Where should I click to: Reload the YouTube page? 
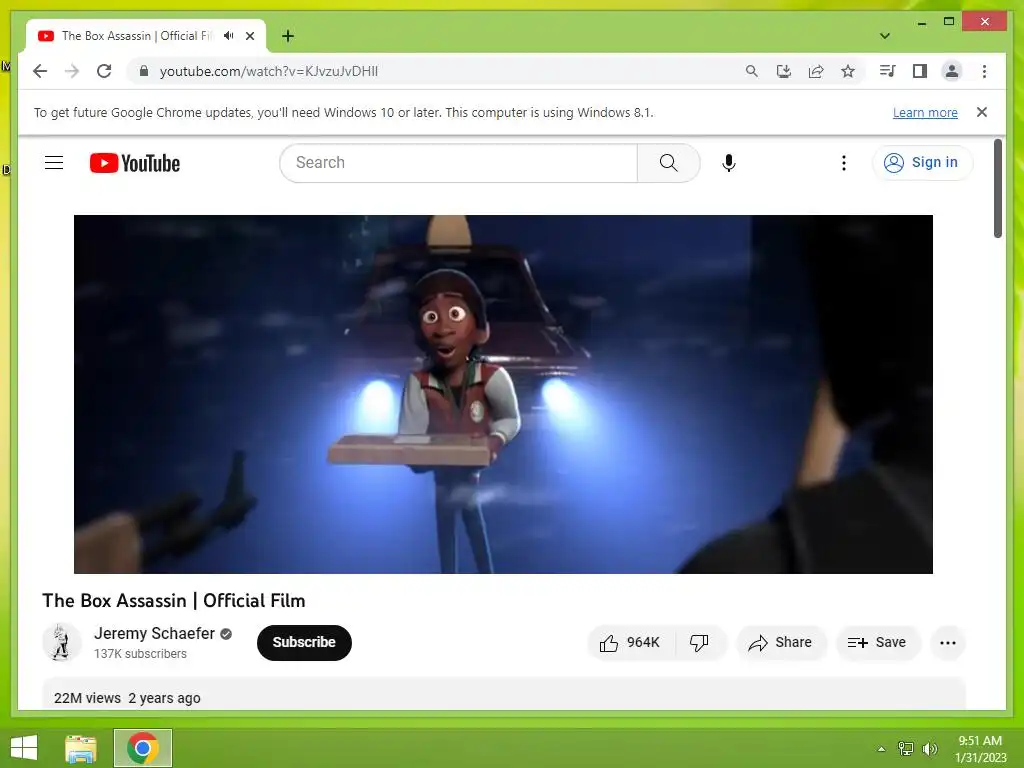click(104, 71)
